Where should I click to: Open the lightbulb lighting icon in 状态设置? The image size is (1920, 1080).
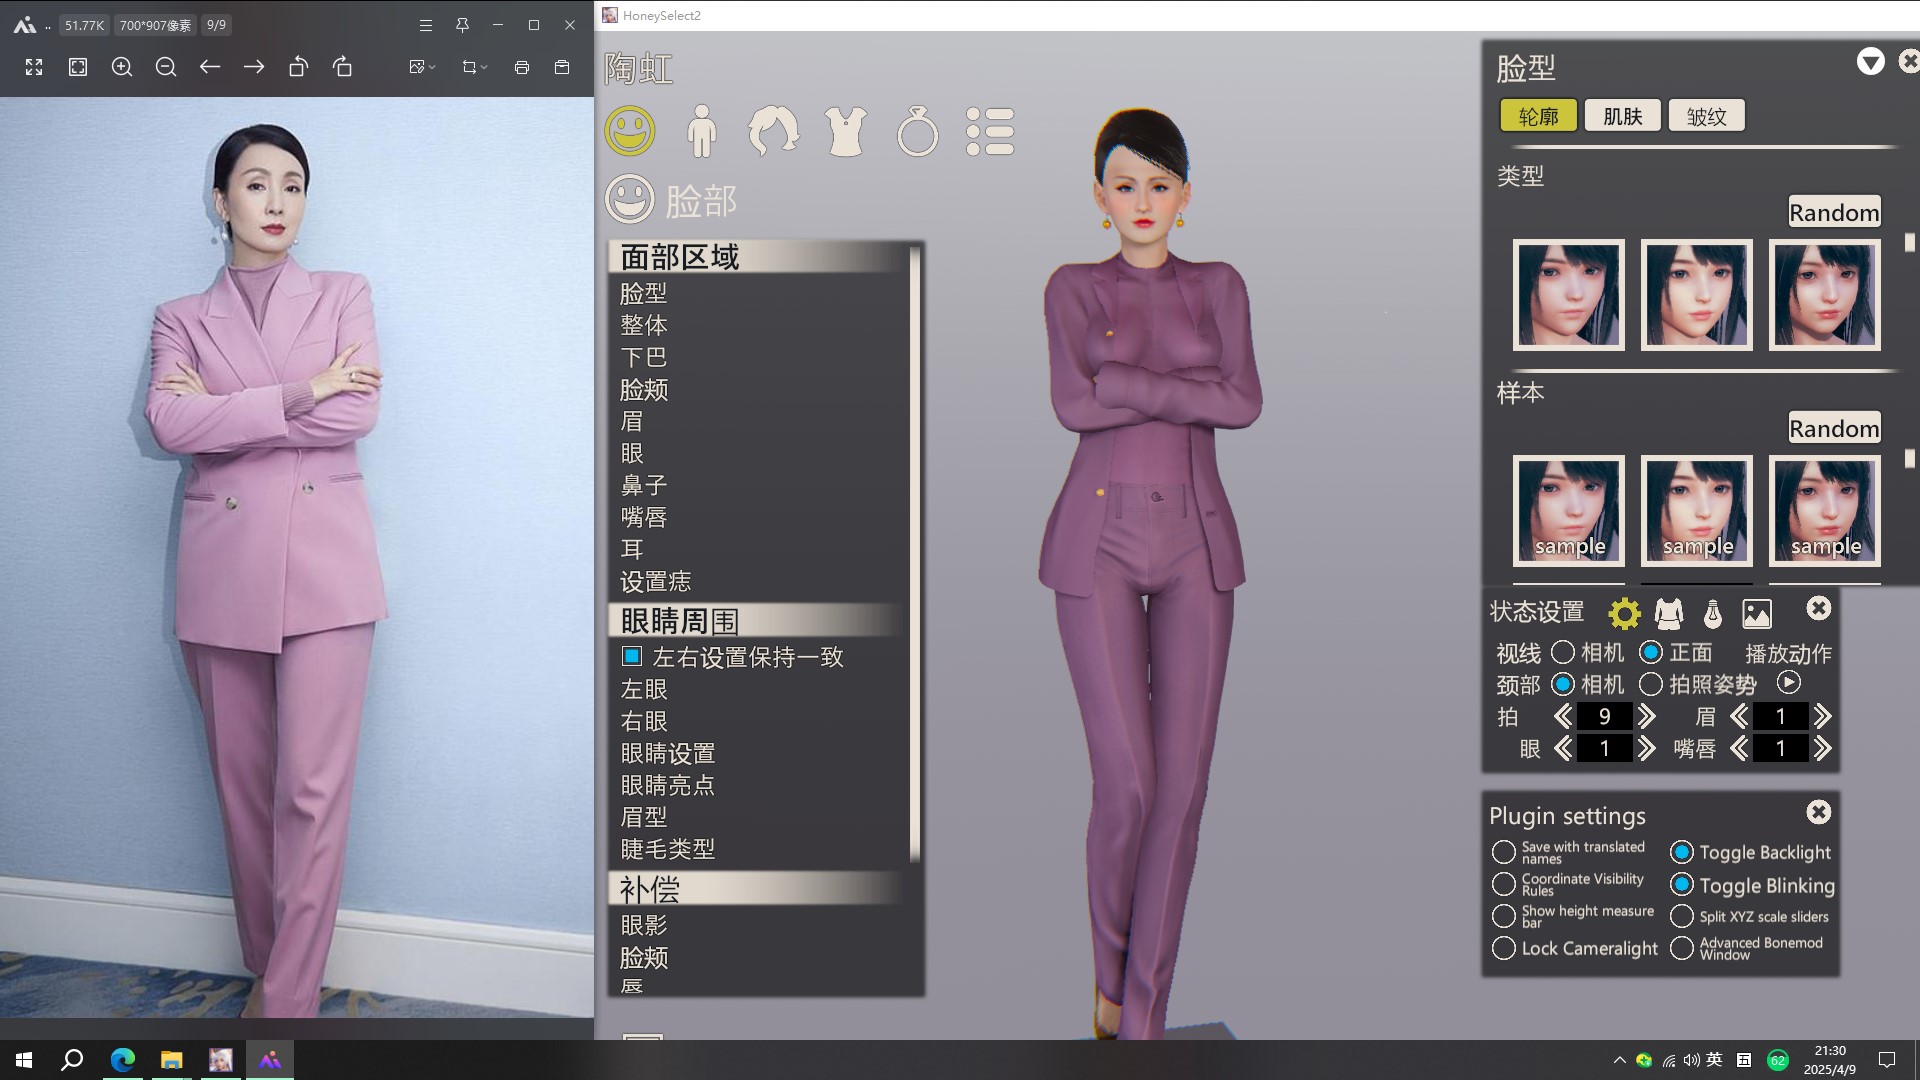point(1713,613)
